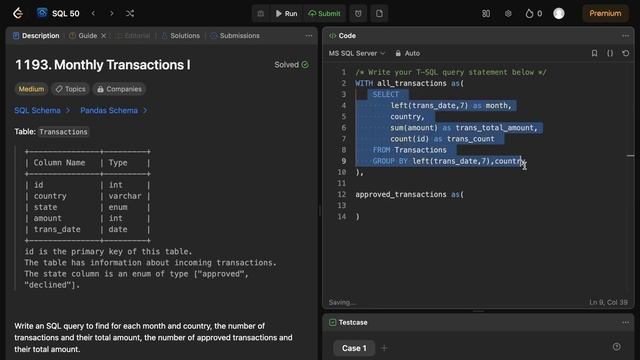Open the description panel more-options menu
This screenshot has width=640, height=360.
tap(309, 36)
